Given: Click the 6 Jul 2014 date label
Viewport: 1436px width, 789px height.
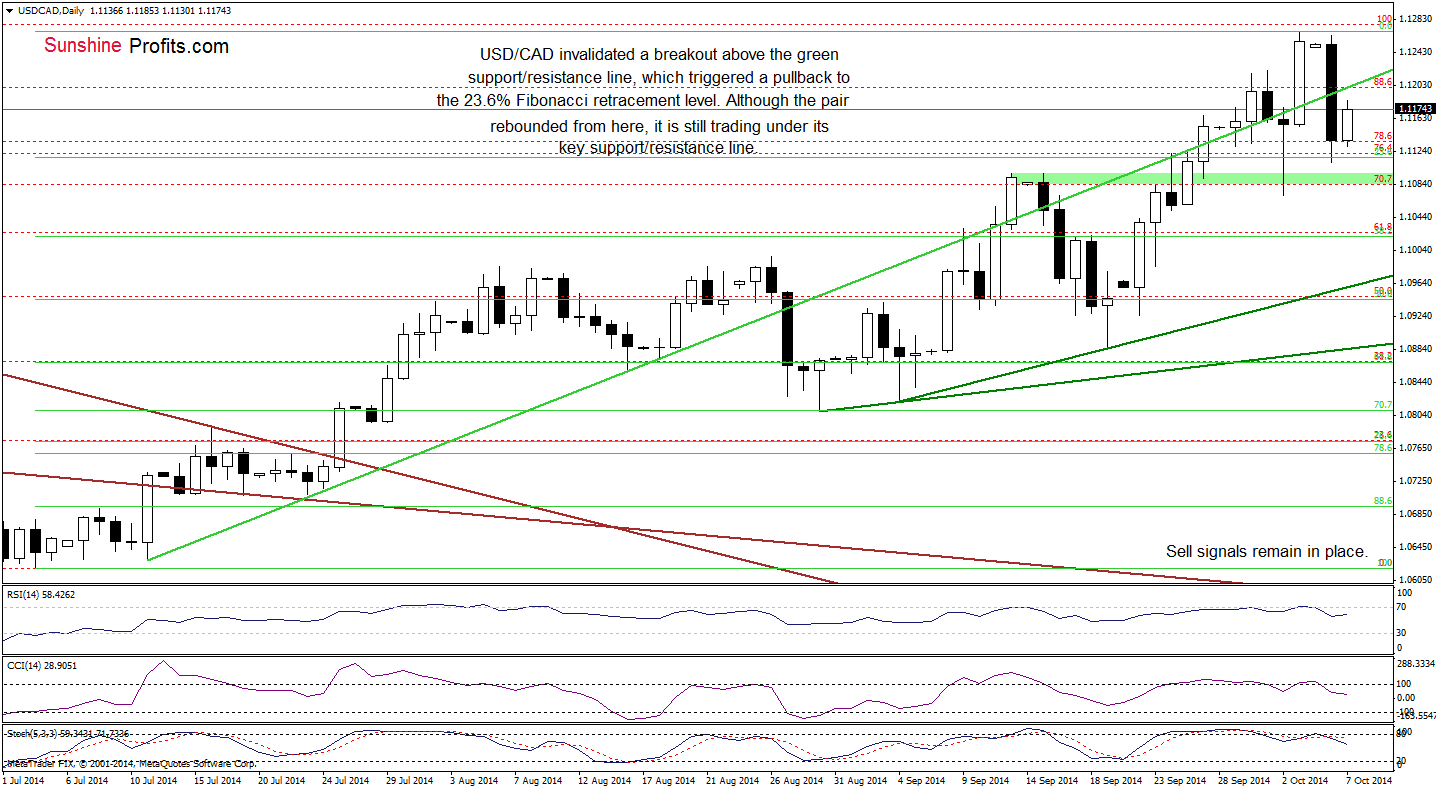Looking at the screenshot, I should pyautogui.click(x=88, y=780).
